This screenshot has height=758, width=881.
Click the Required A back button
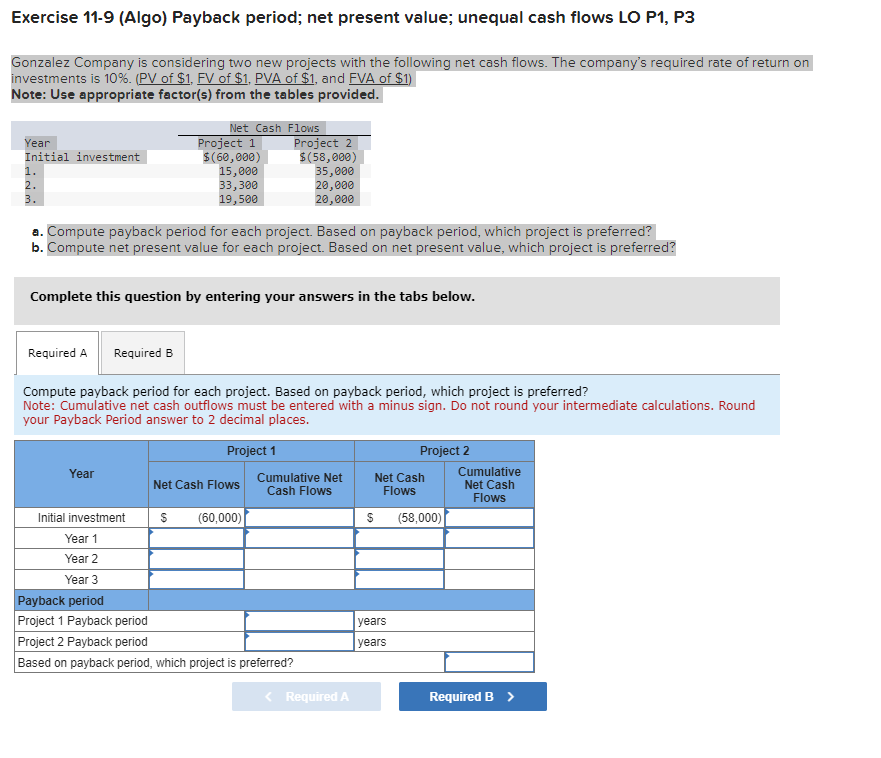tap(306, 696)
